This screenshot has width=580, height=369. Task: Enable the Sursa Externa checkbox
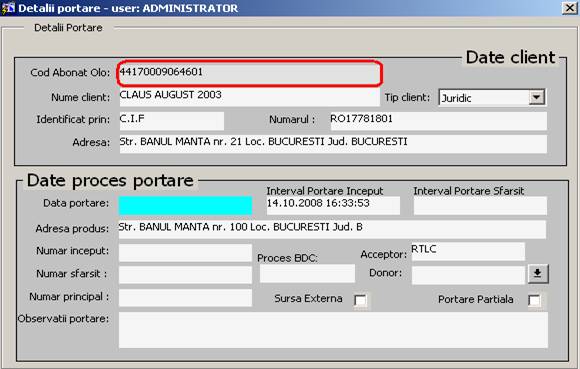(x=360, y=300)
